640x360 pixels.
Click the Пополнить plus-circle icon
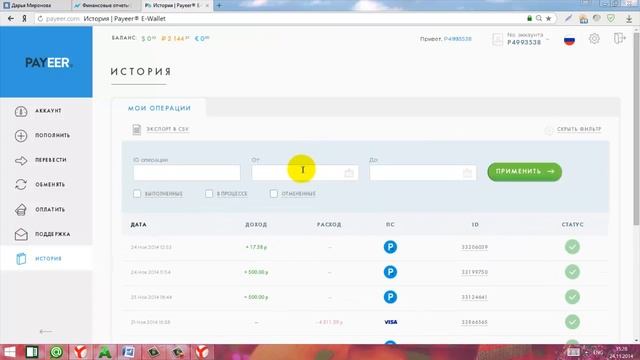coord(21,136)
